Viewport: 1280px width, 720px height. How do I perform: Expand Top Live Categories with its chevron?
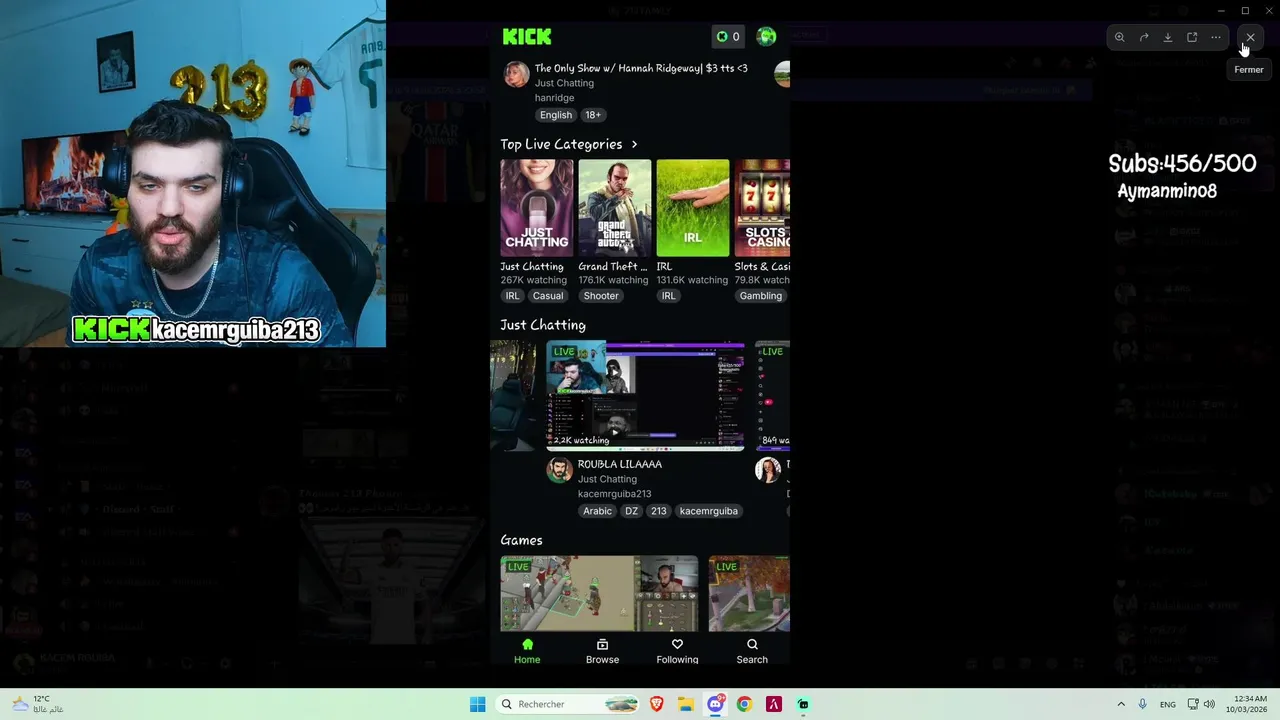[634, 145]
